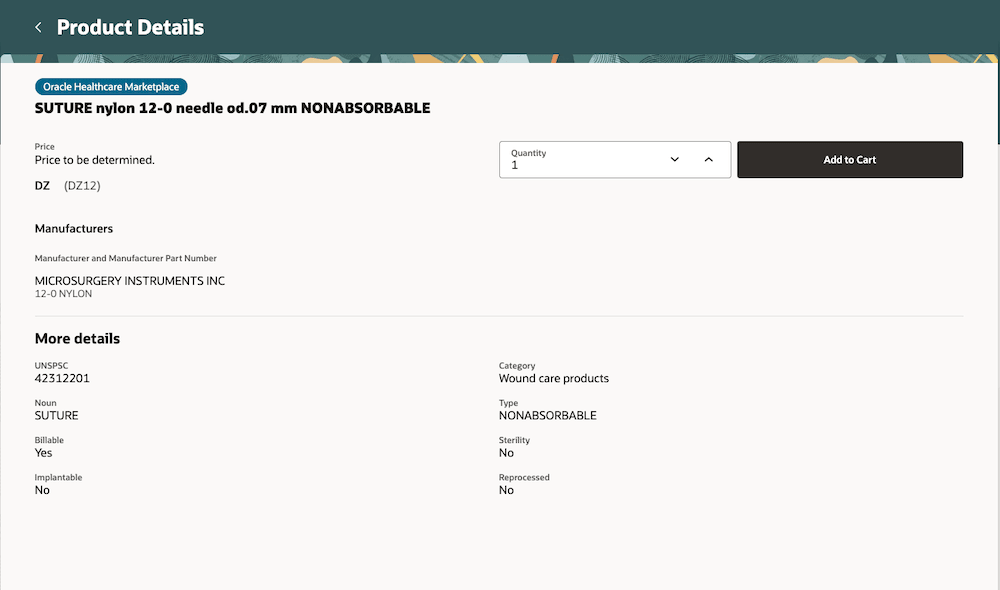Click the UNSPSC value 42312201
Screen dimensions: 1000x590
coord(62,377)
